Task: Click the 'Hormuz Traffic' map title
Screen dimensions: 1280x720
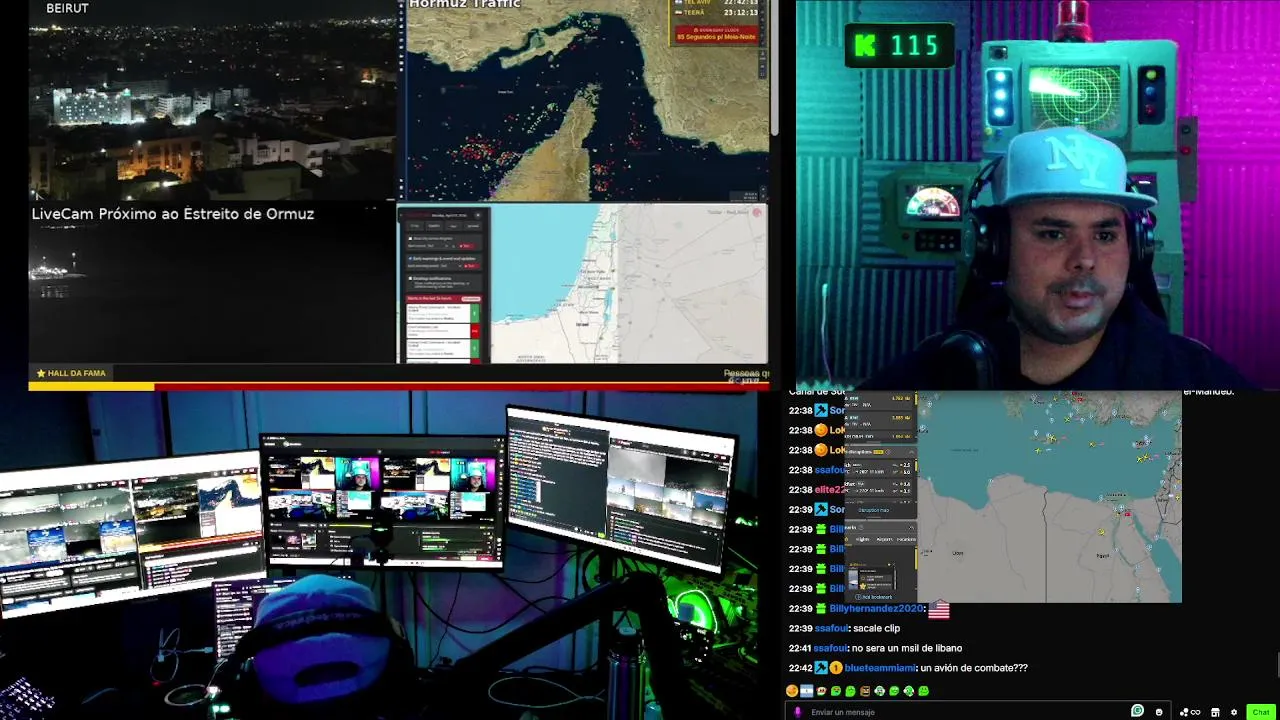Action: pyautogui.click(x=465, y=5)
